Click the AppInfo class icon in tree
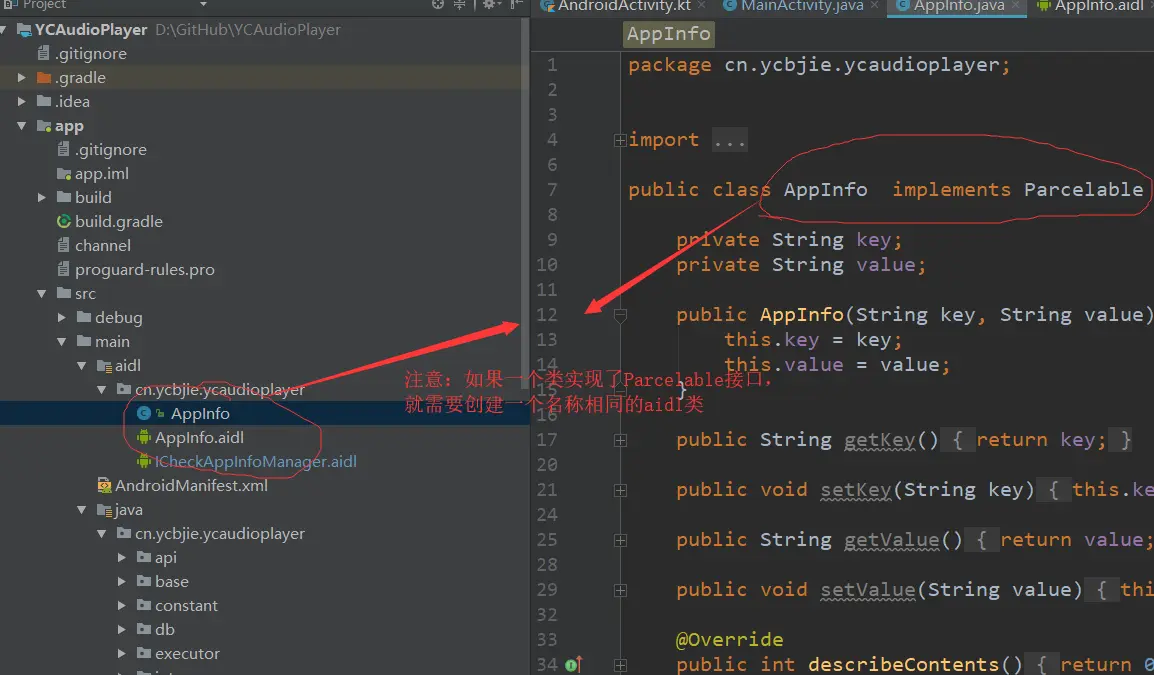Screen dimensions: 1154x675 144,414
